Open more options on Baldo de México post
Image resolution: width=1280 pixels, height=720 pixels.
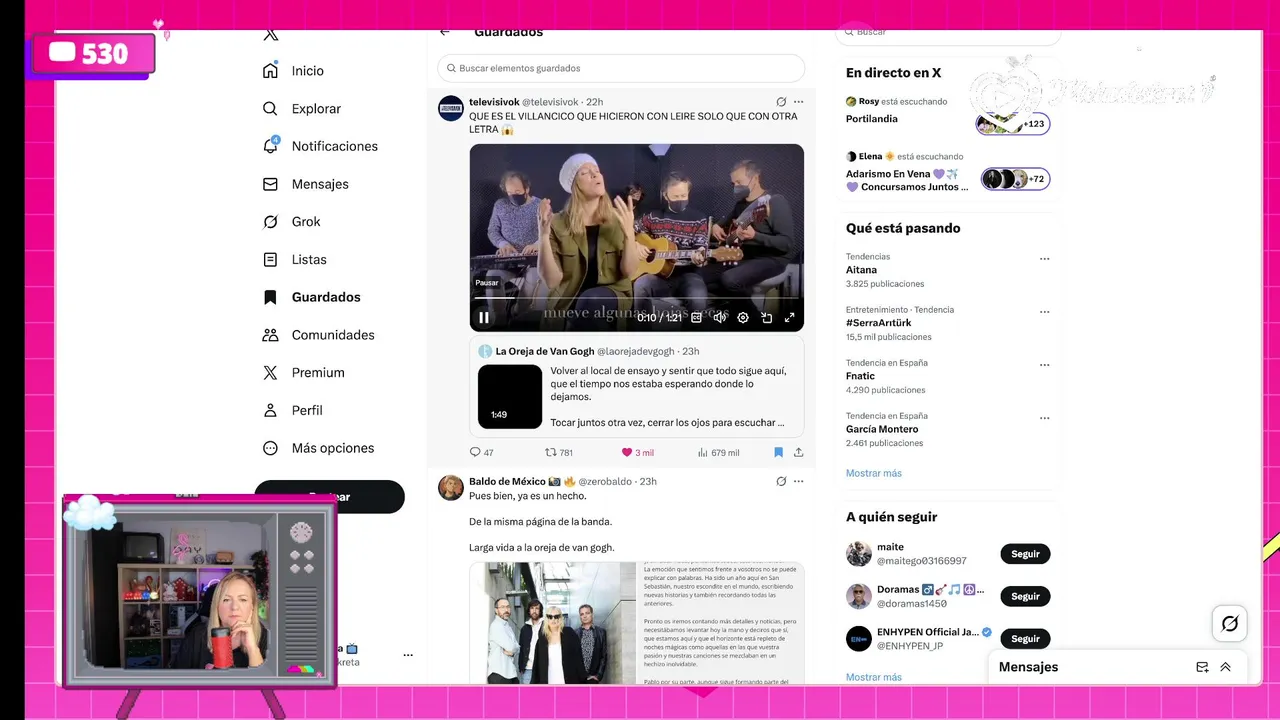(798, 481)
